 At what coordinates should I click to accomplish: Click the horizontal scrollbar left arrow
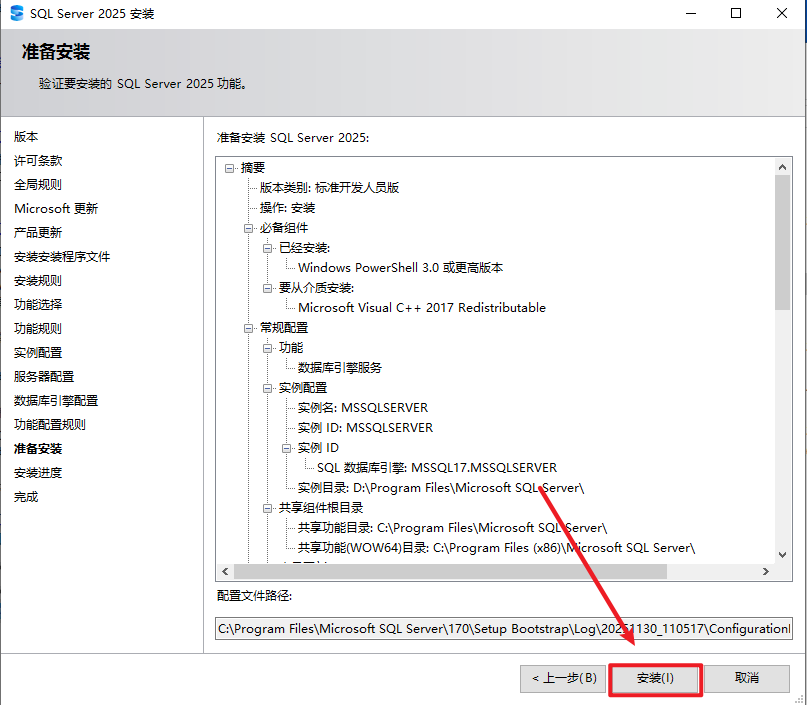(226, 572)
